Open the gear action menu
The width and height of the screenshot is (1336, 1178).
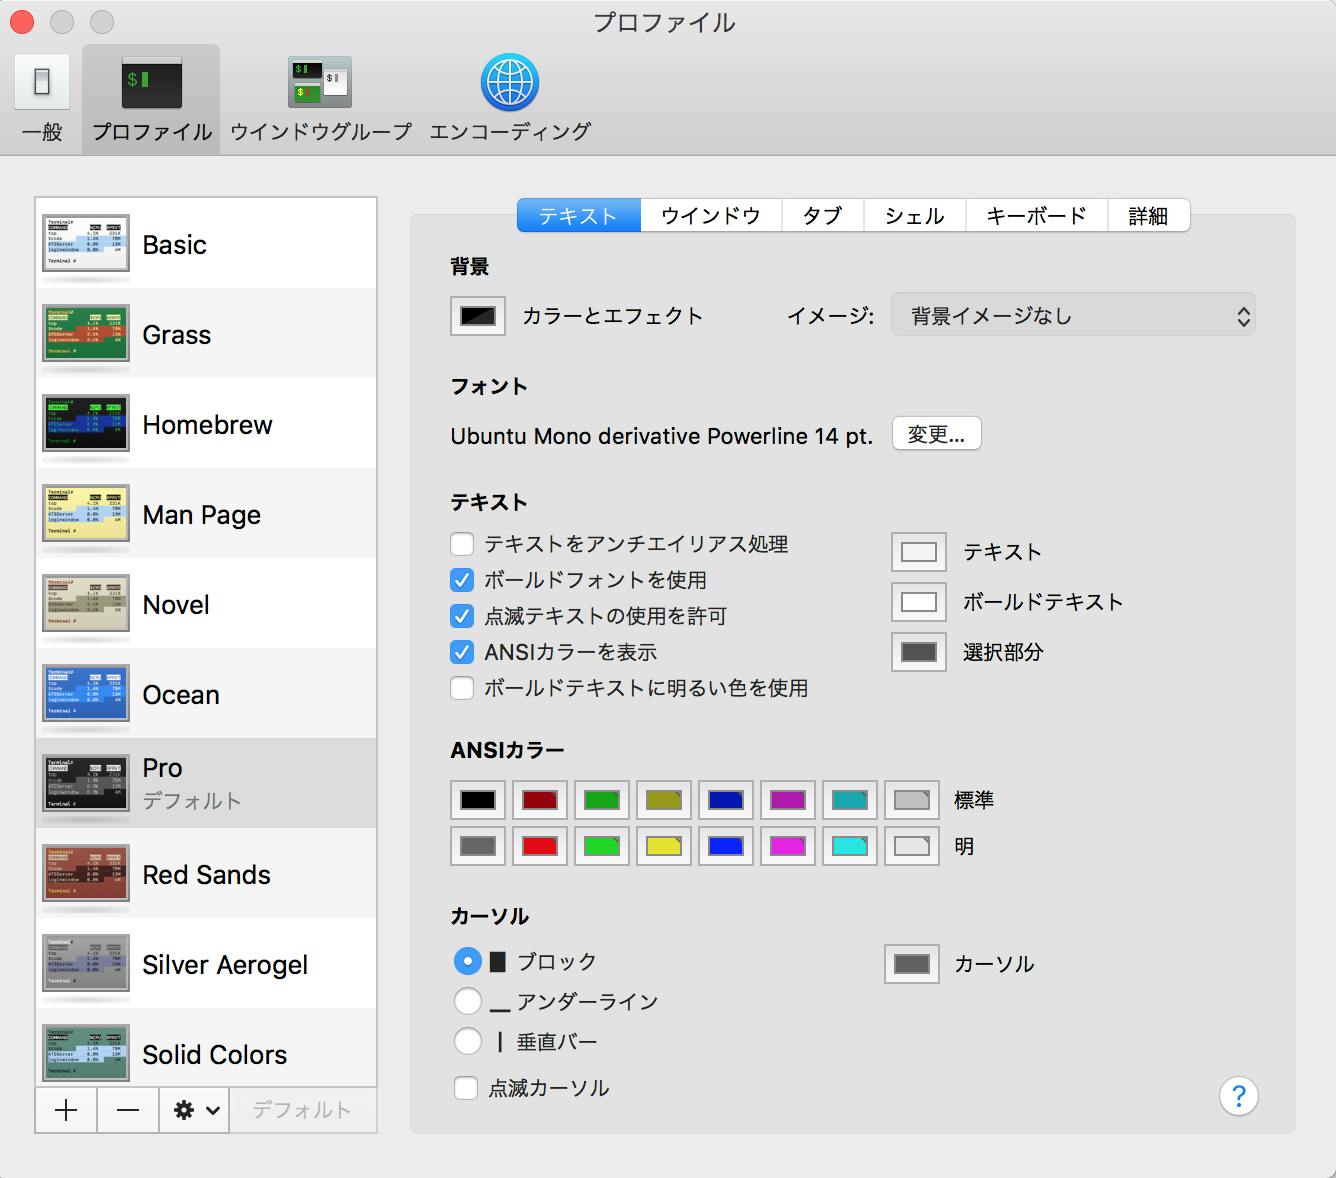pos(193,1110)
